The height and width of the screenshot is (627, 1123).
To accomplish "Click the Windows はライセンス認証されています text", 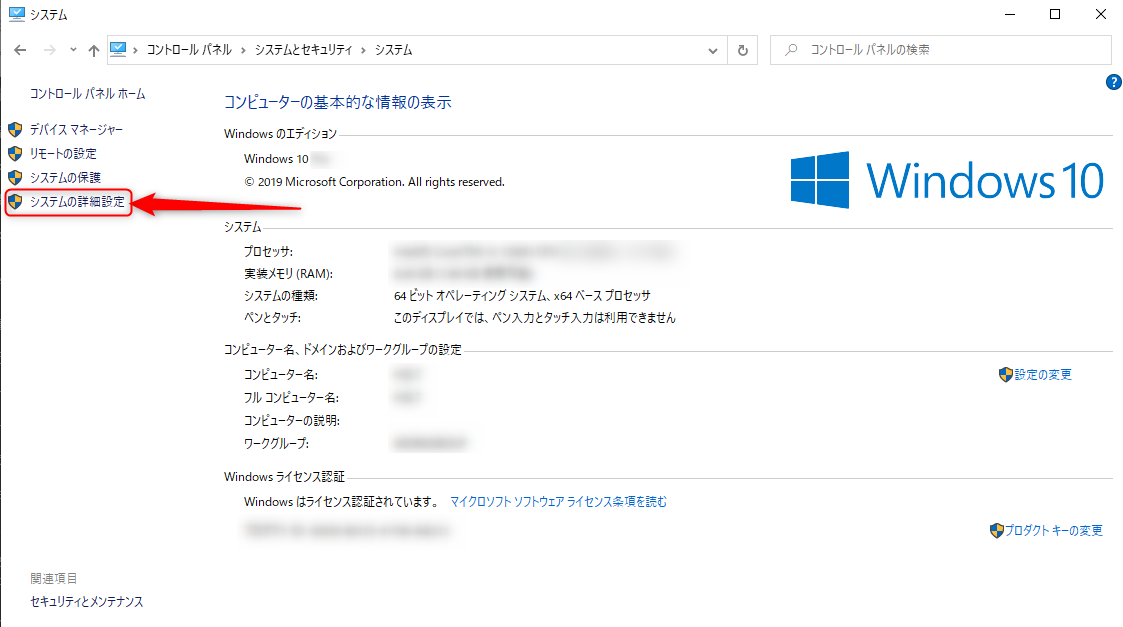I will (342, 502).
